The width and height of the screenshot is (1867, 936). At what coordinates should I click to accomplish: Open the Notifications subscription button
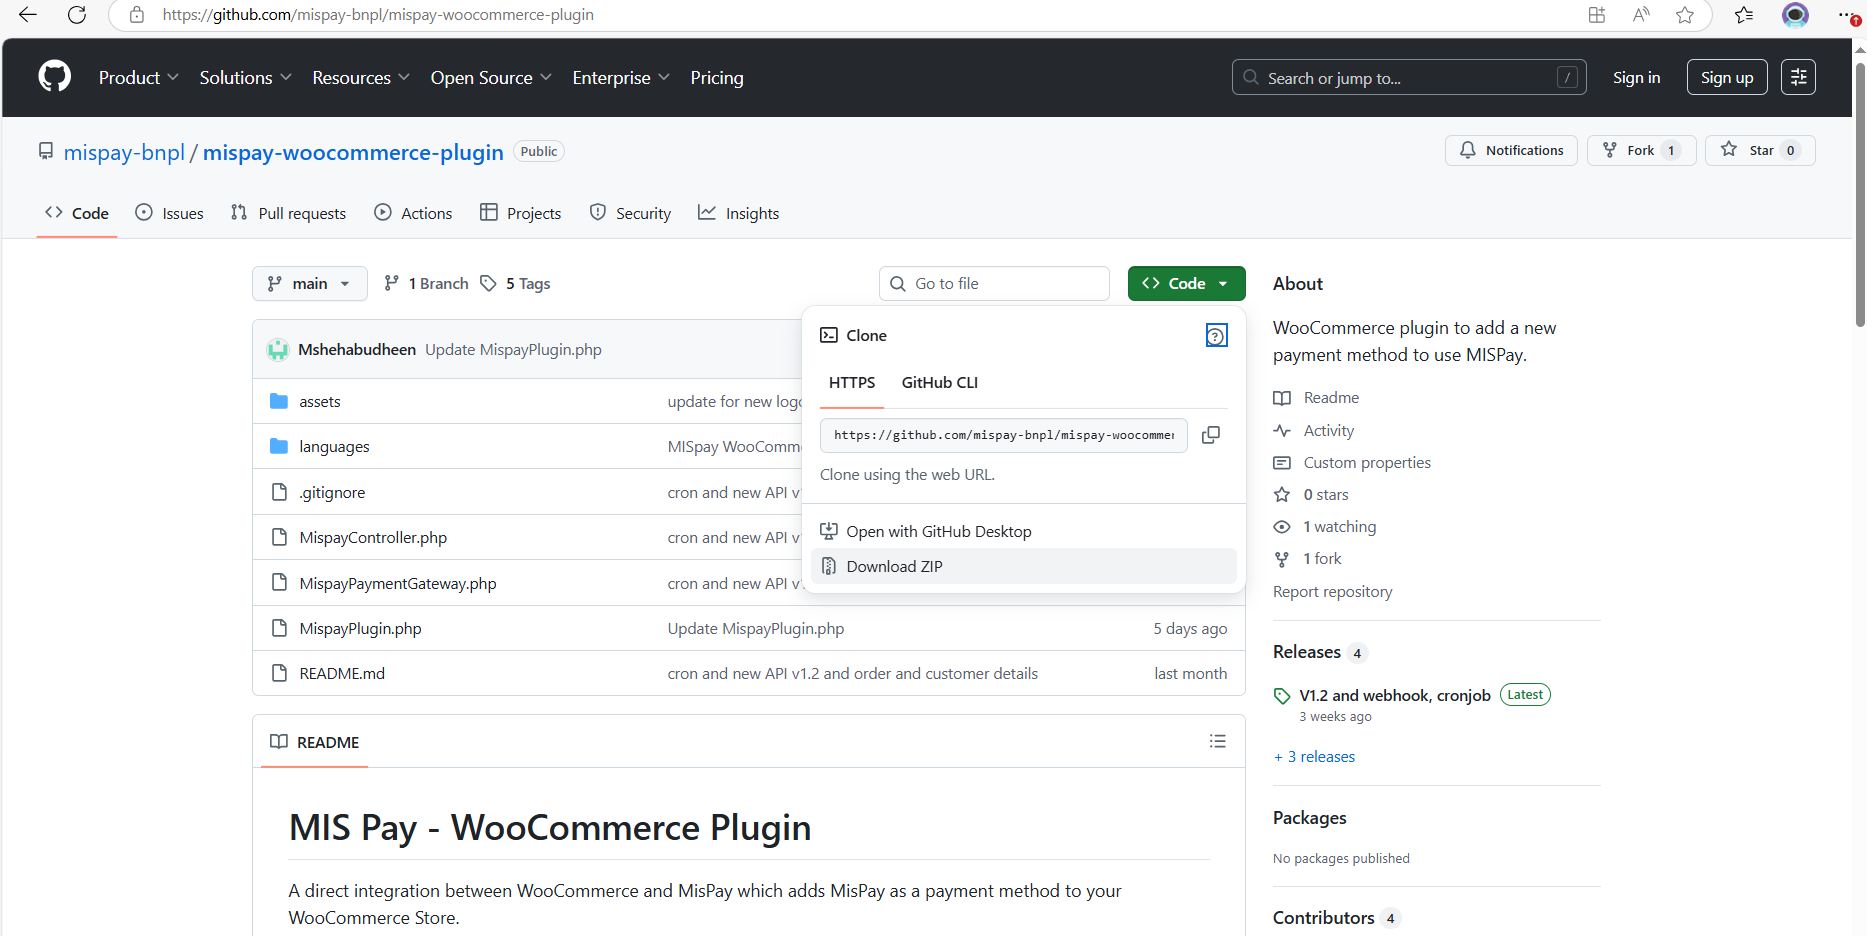tap(1511, 150)
